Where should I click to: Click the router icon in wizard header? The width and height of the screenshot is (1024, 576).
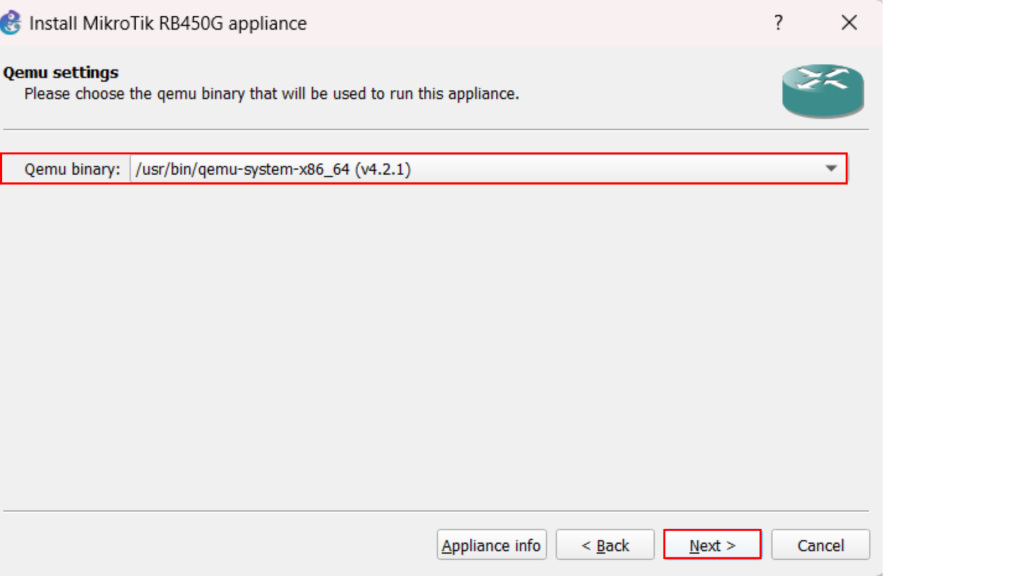coord(822,90)
